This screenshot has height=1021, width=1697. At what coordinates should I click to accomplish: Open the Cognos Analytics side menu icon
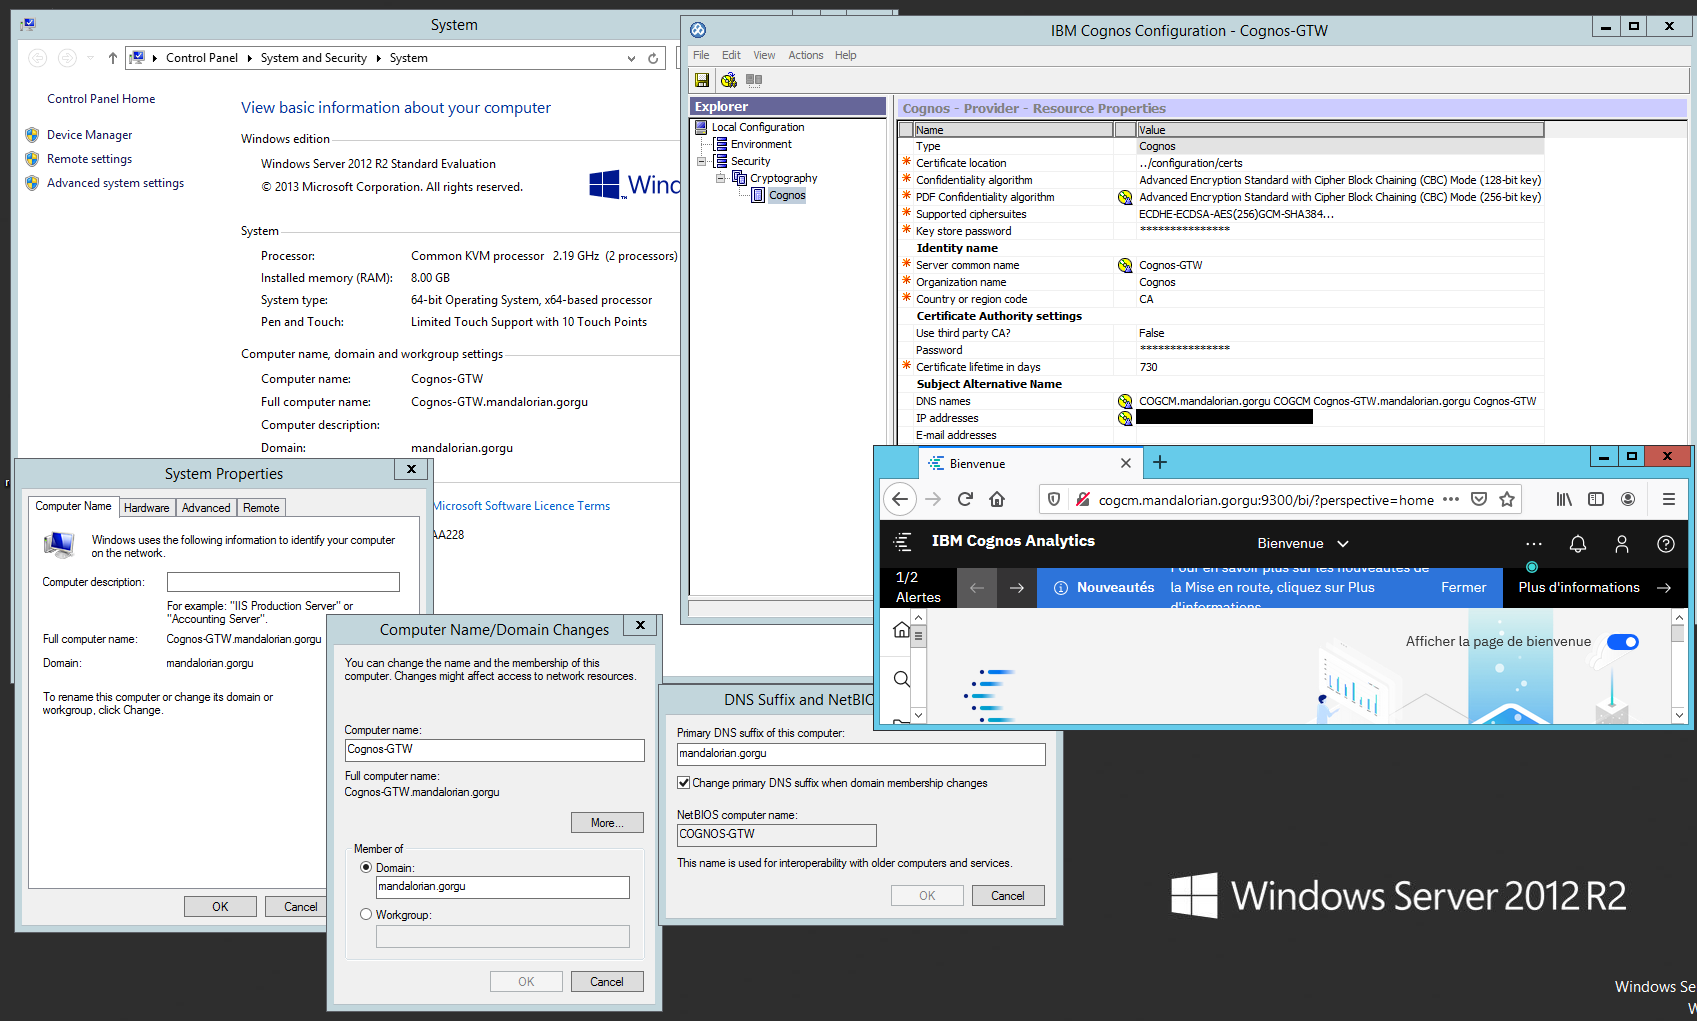click(902, 542)
